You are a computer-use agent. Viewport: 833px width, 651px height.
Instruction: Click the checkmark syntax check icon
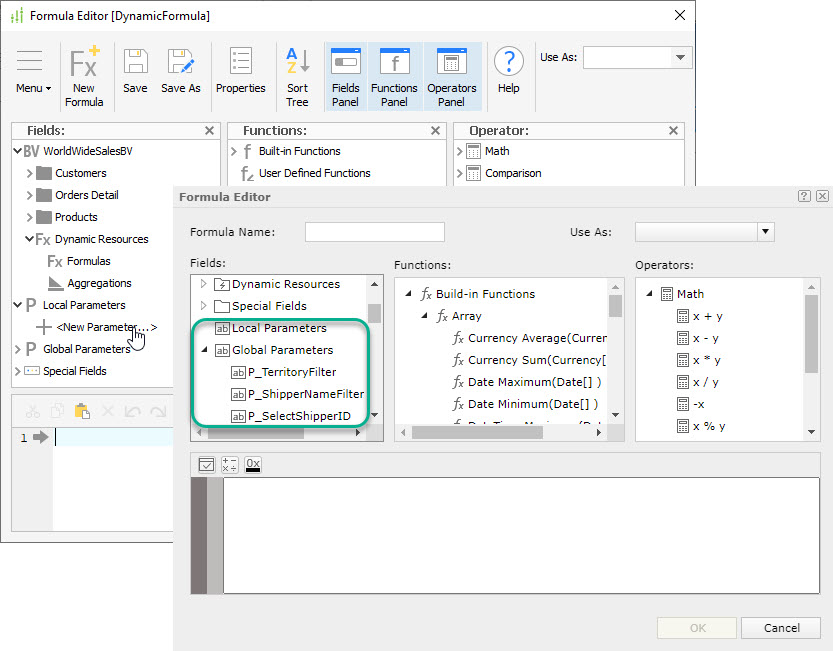206,464
